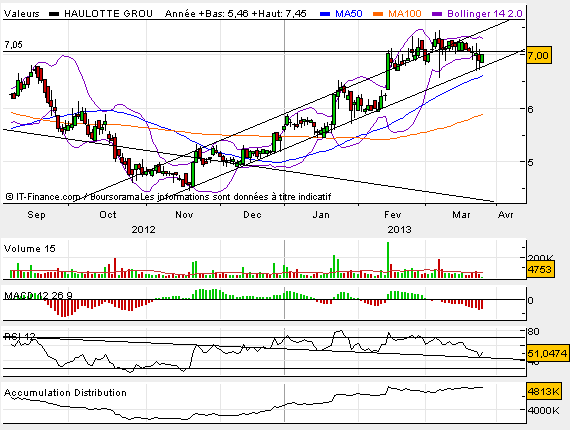
Task: Select the MA50 legend label
Action: (349, 14)
